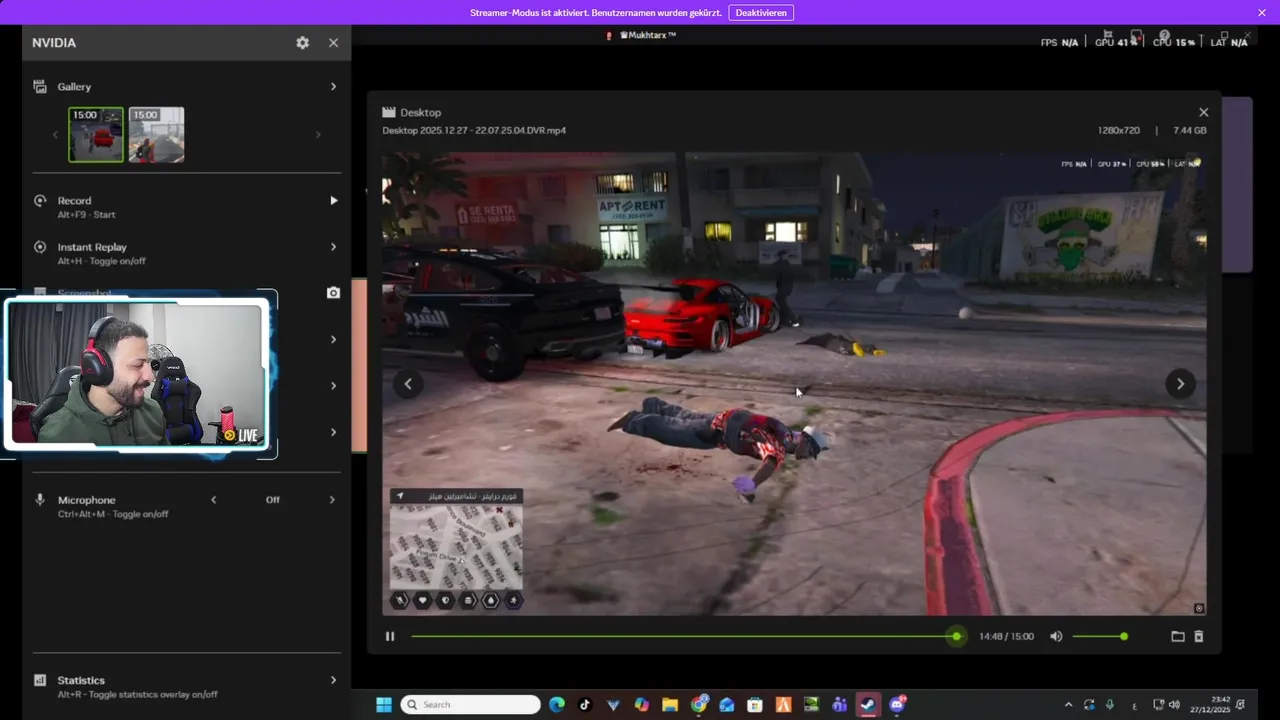Open Microsoft Edge from taskbar
The width and height of the screenshot is (1280, 720).
pyautogui.click(x=557, y=705)
